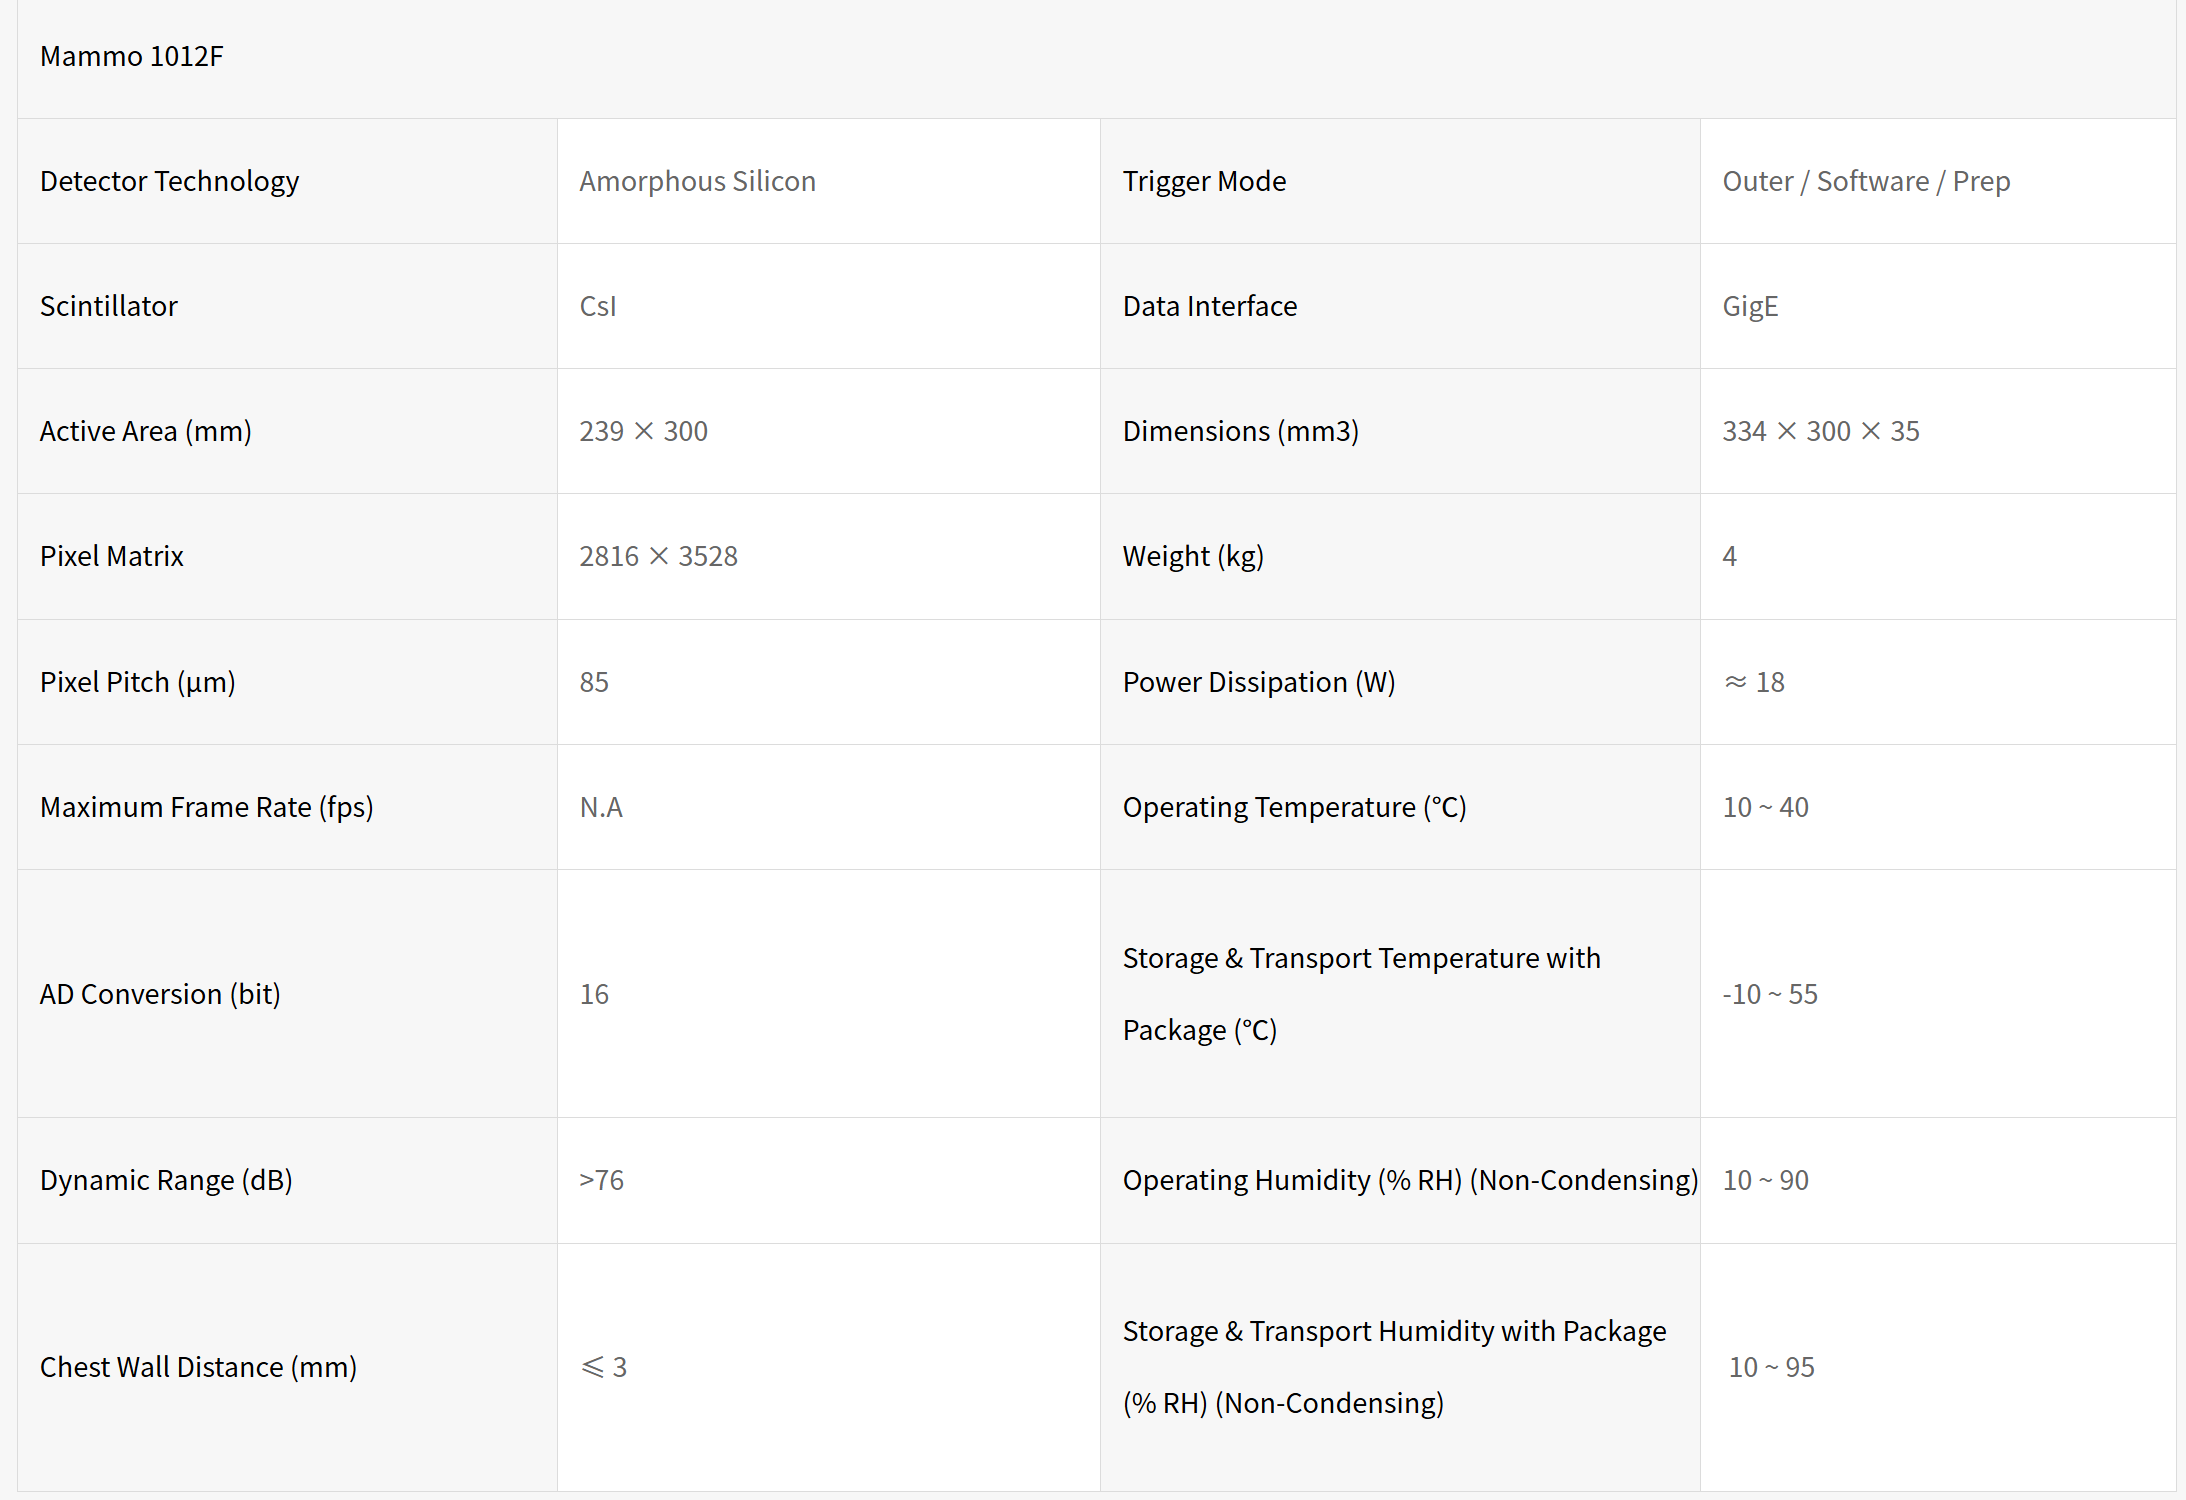Click the Amorphous Silicon value

tap(697, 181)
